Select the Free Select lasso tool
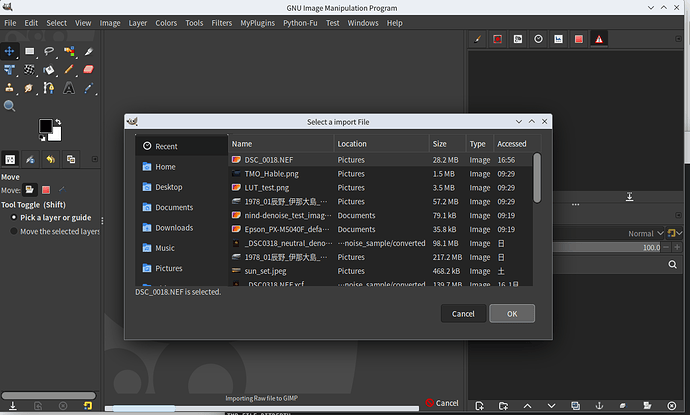This screenshot has height=415, width=690. (49, 51)
